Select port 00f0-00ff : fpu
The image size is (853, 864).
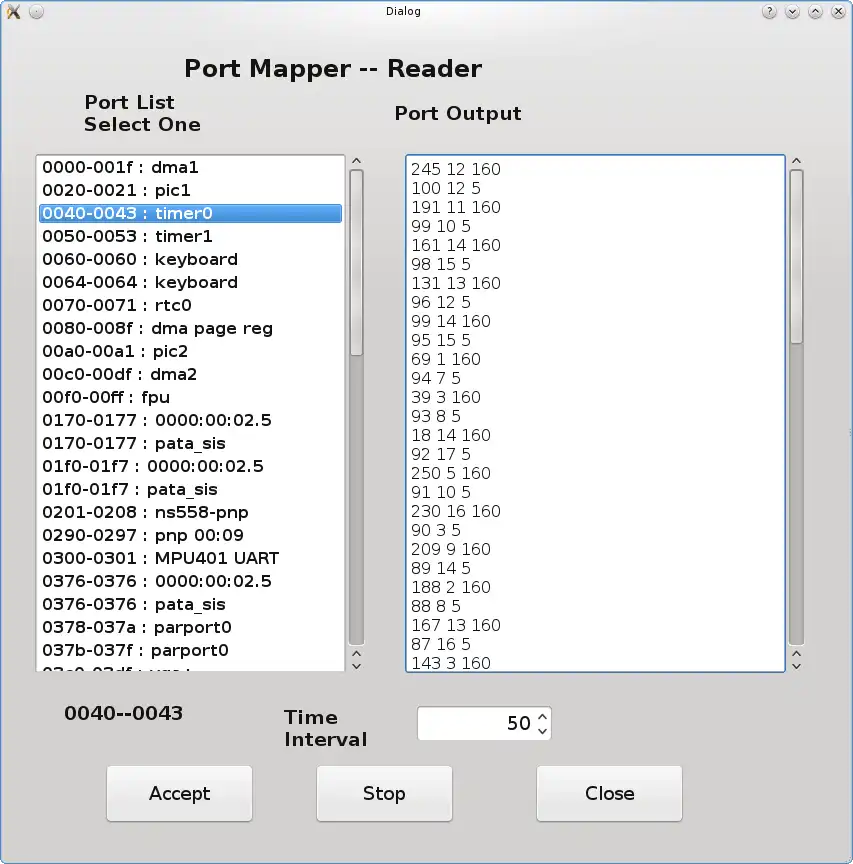click(190, 397)
